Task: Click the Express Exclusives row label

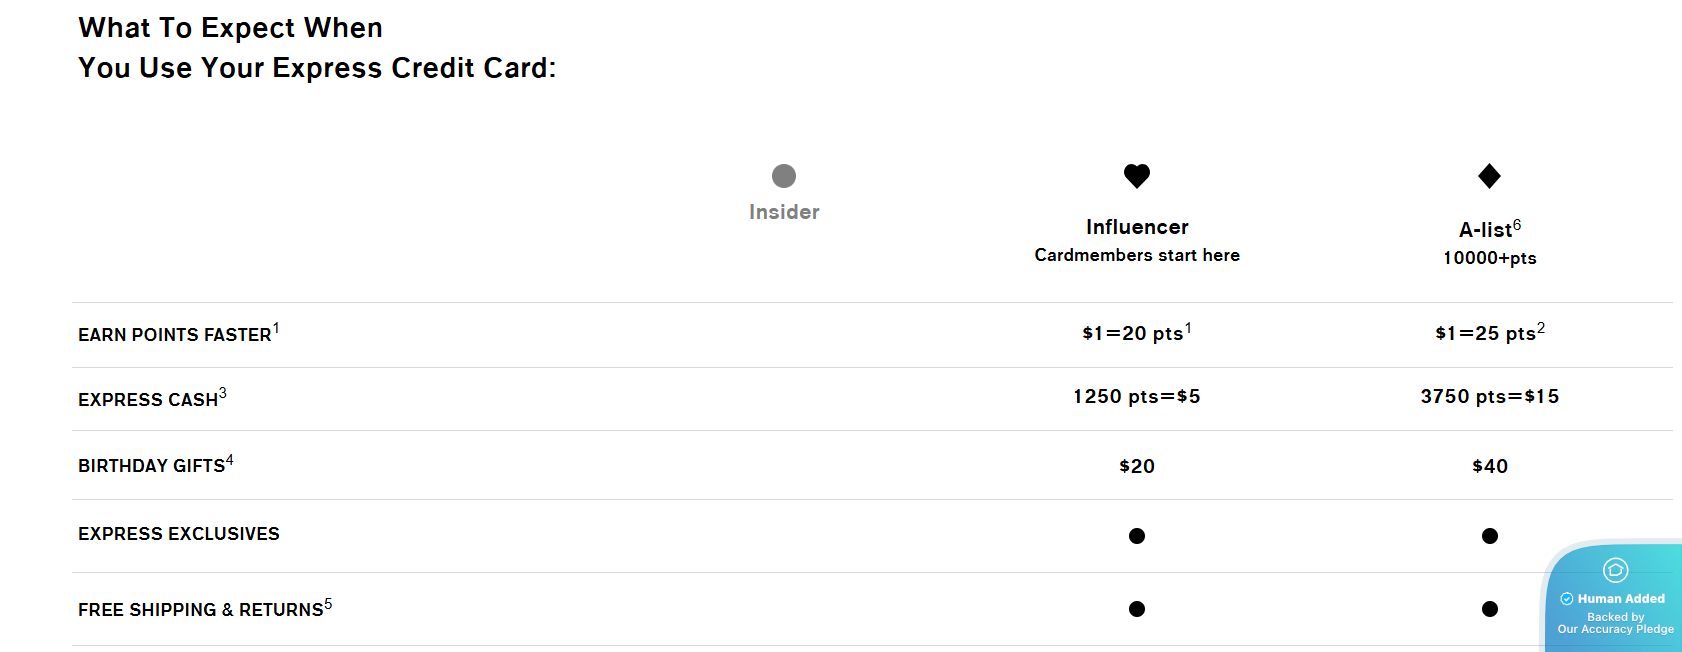Action: (179, 534)
